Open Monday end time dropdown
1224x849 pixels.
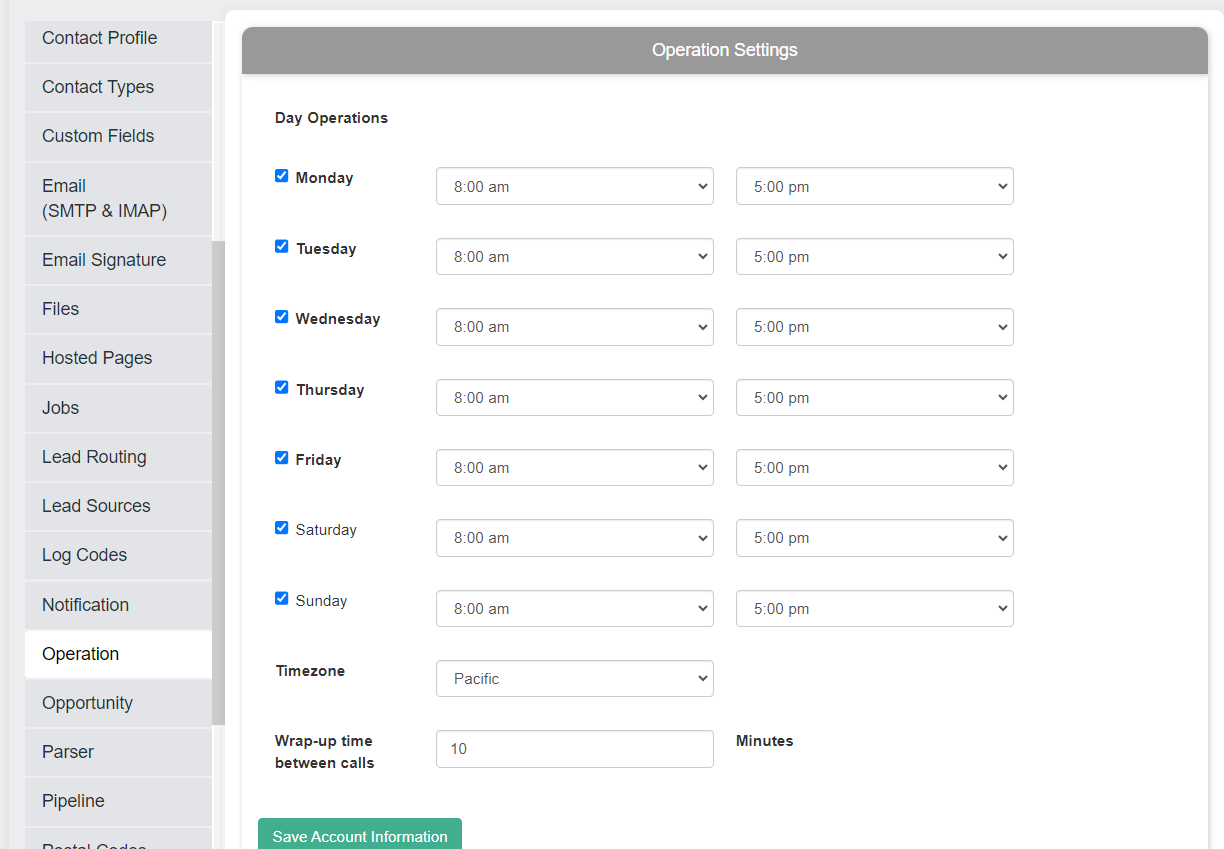click(875, 186)
